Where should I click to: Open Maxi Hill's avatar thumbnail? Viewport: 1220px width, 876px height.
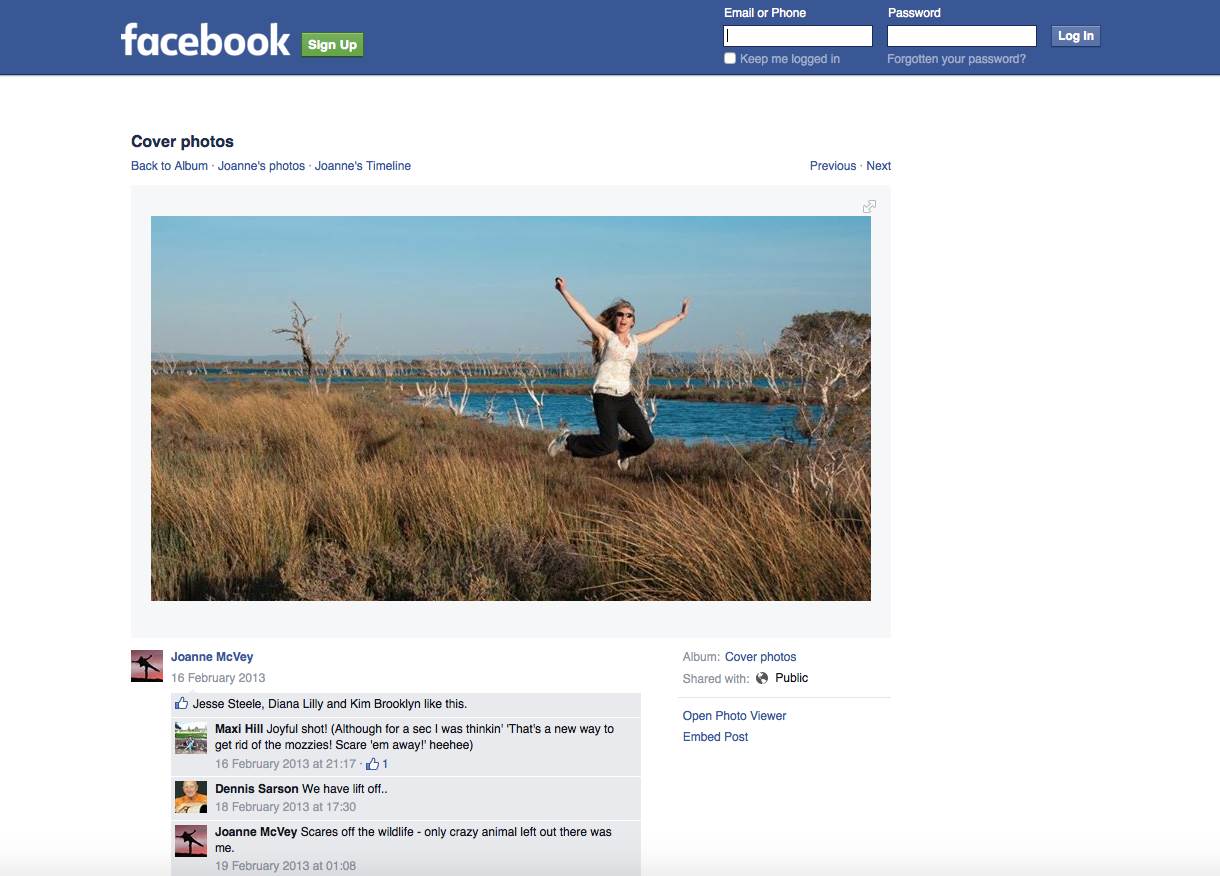pyautogui.click(x=191, y=737)
